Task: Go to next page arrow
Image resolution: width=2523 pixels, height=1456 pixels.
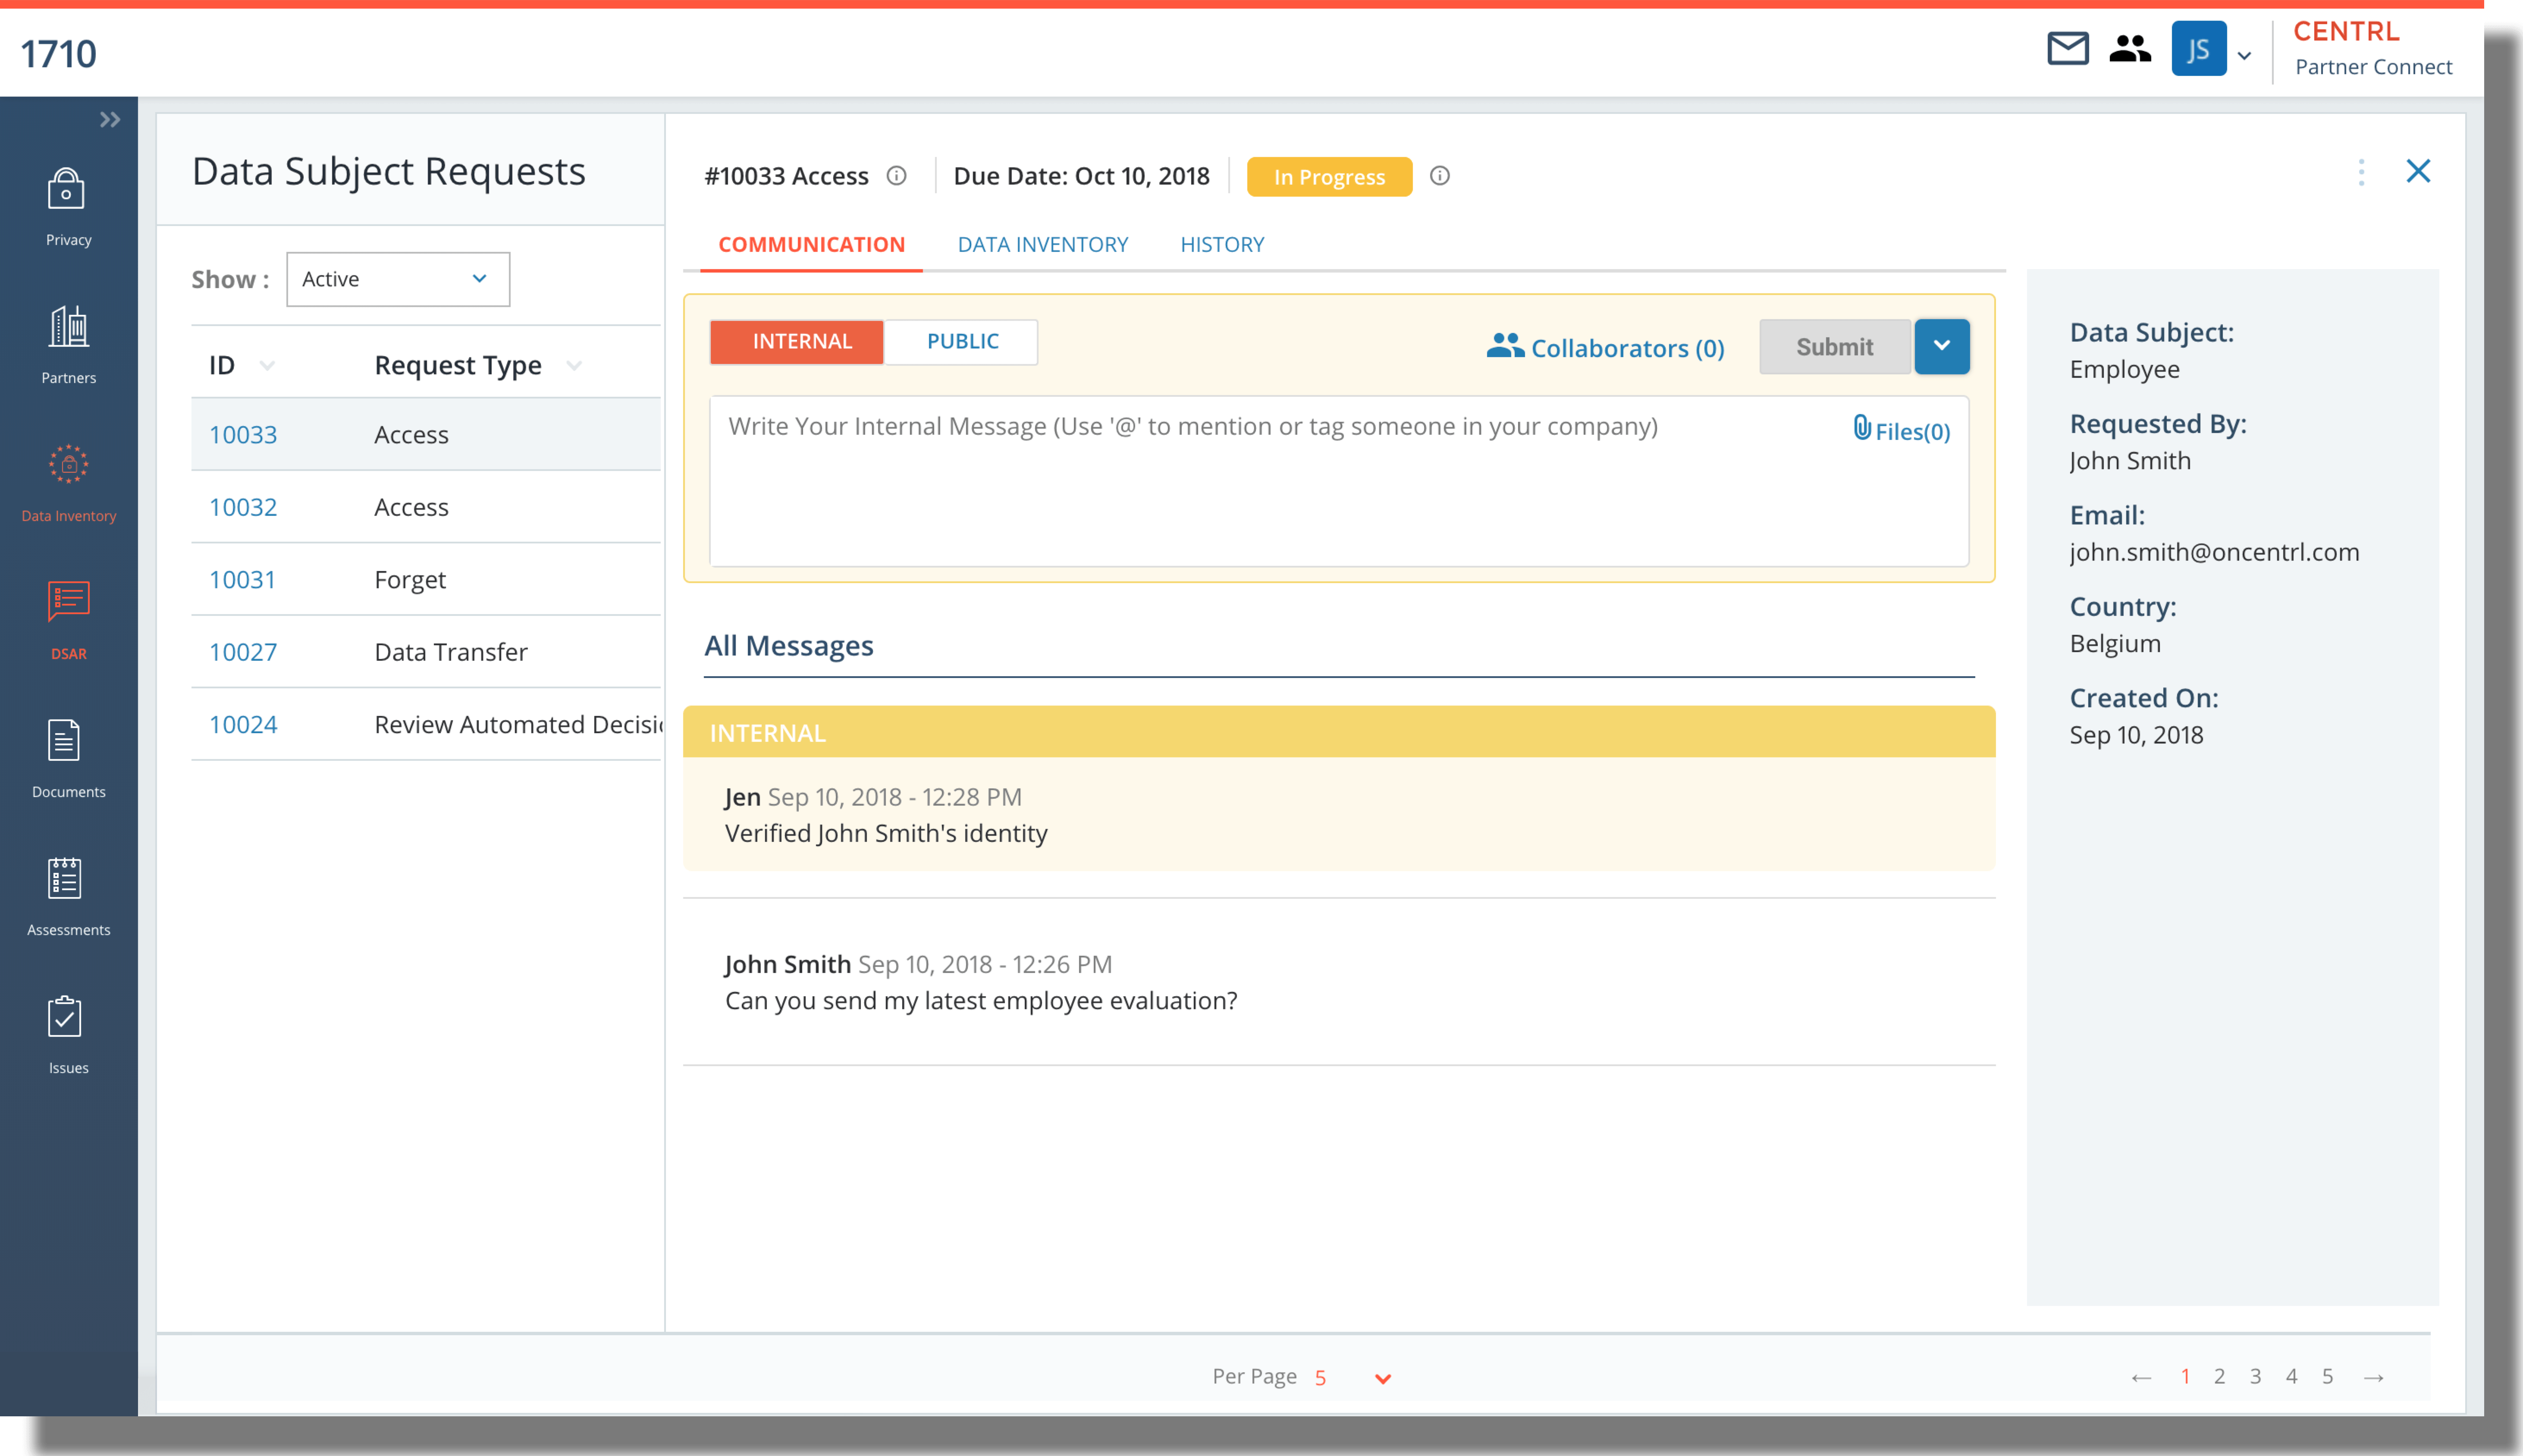Action: point(2374,1378)
